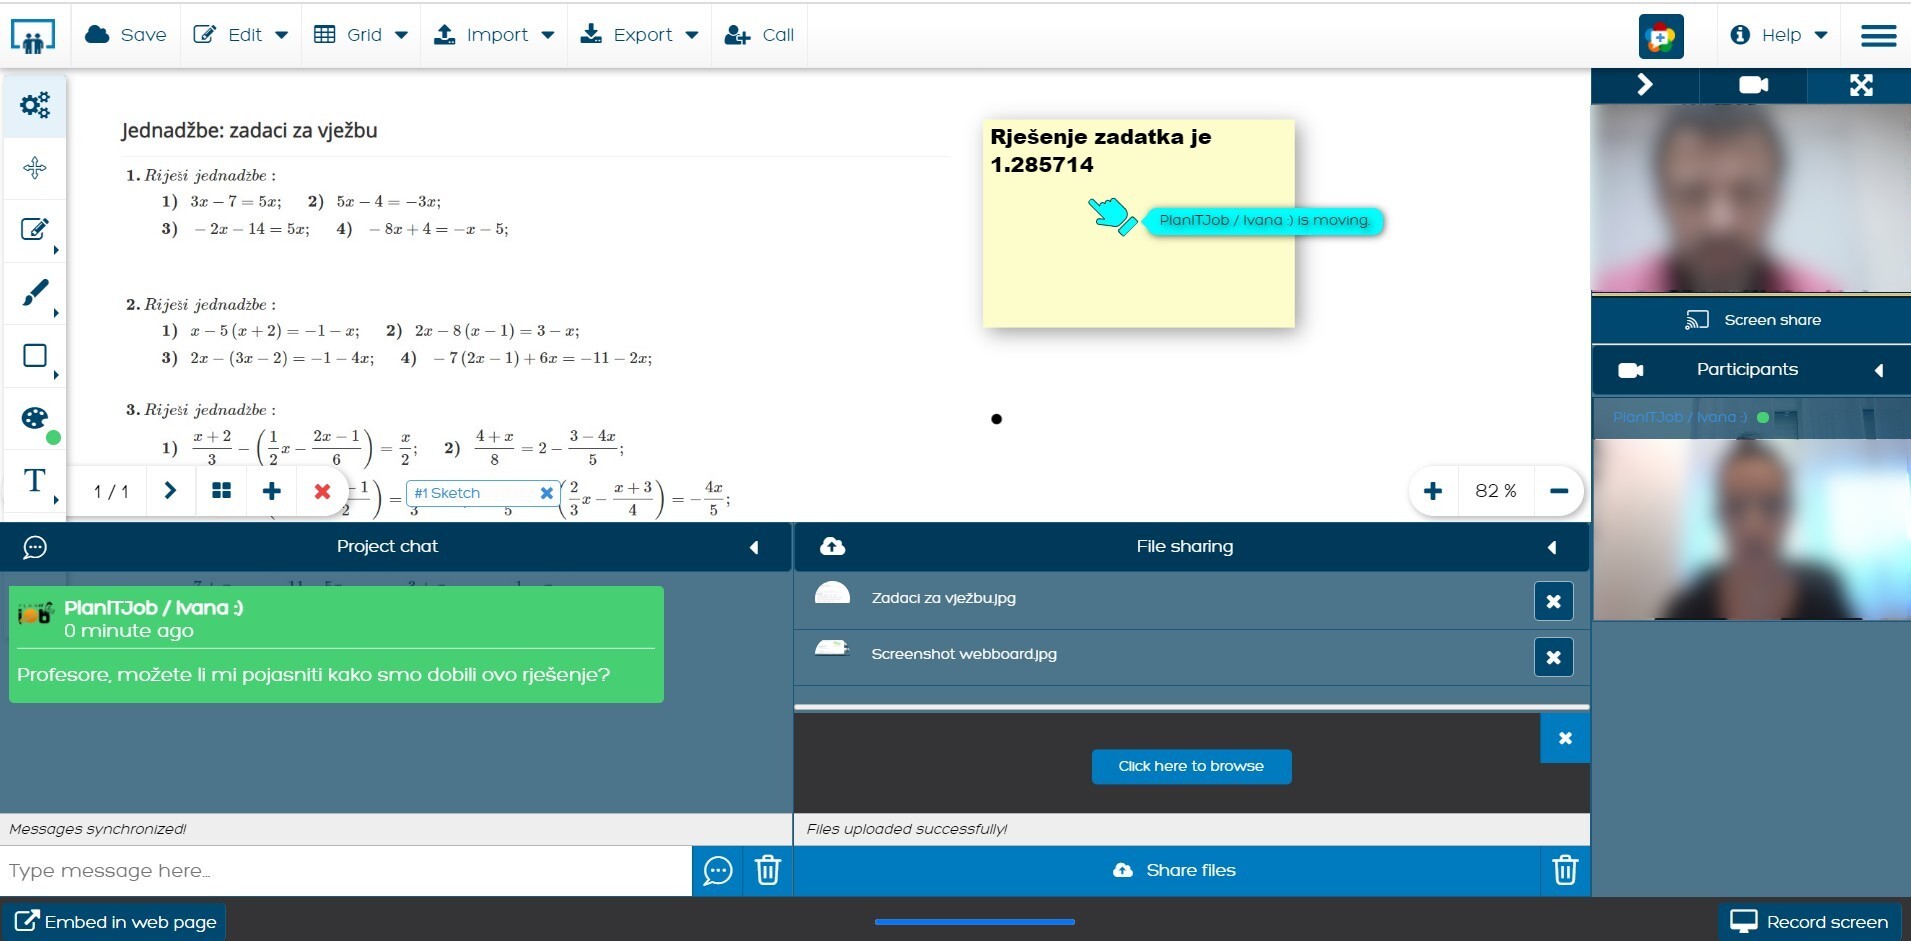This screenshot has width=1911, height=941.
Task: Open the page grid overview icon
Action: point(222,491)
